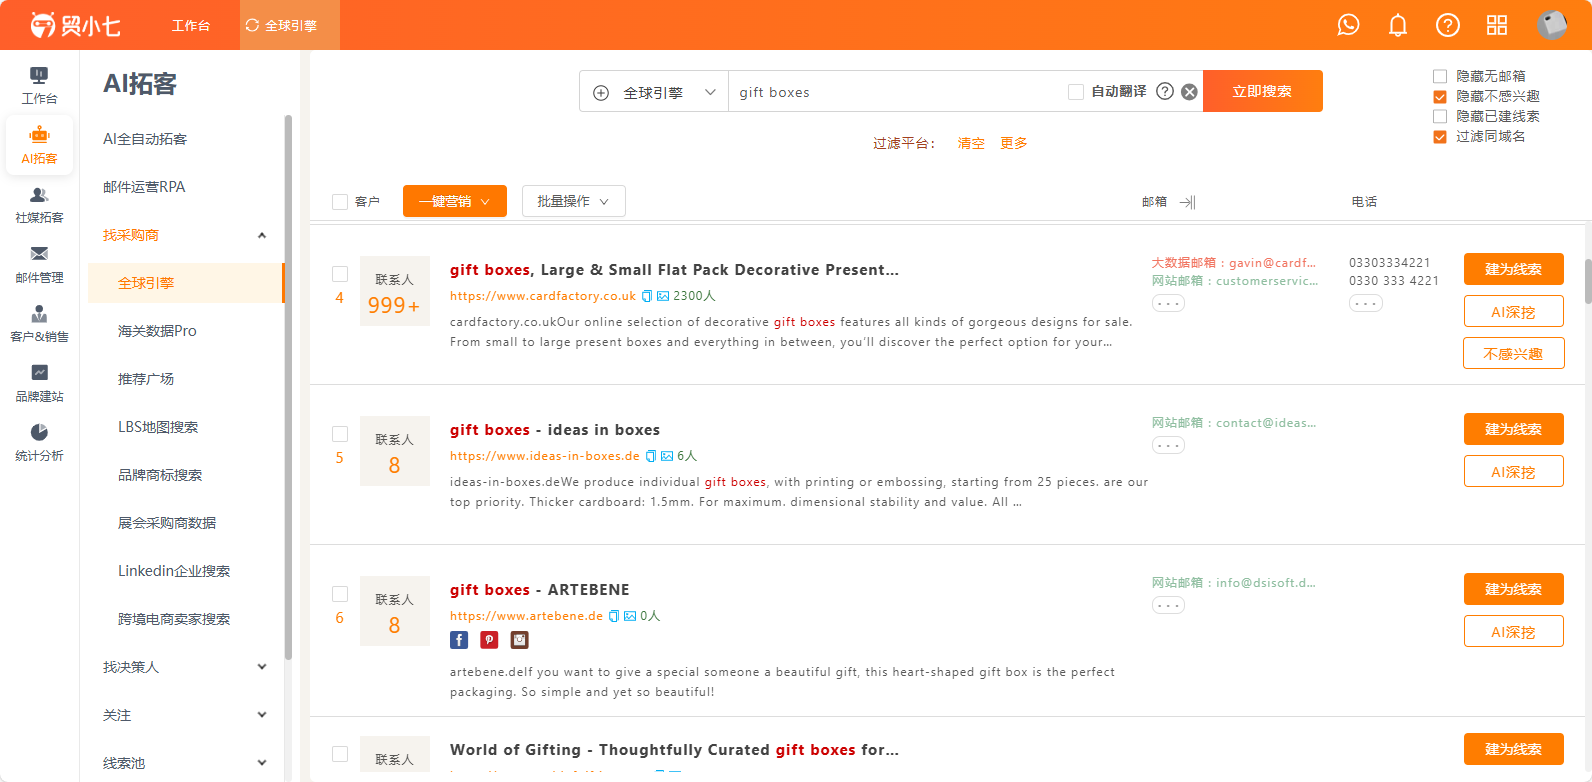The width and height of the screenshot is (1592, 782).
Task: Click the image icon beside ideas-in-boxes.de URL
Action: [x=667, y=456]
